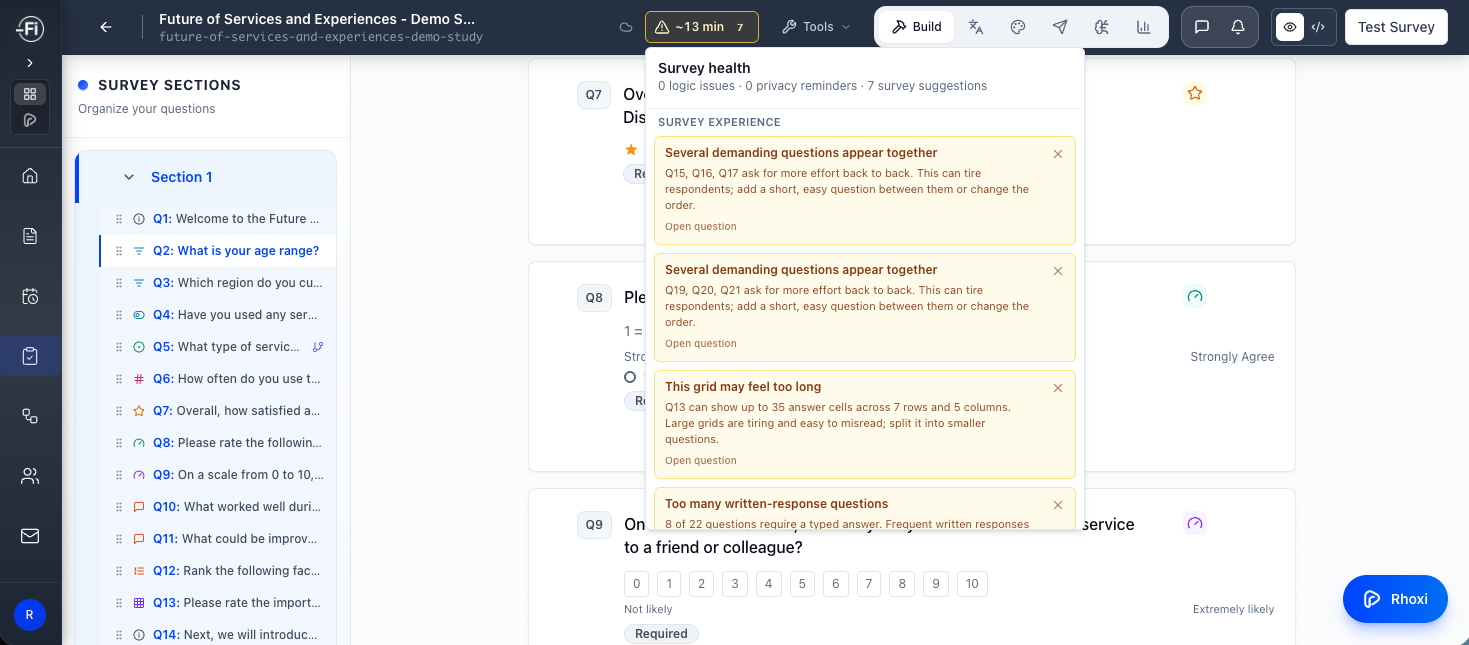Collapse Section 1 in survey sections
This screenshot has height=645, width=1469.
click(129, 177)
